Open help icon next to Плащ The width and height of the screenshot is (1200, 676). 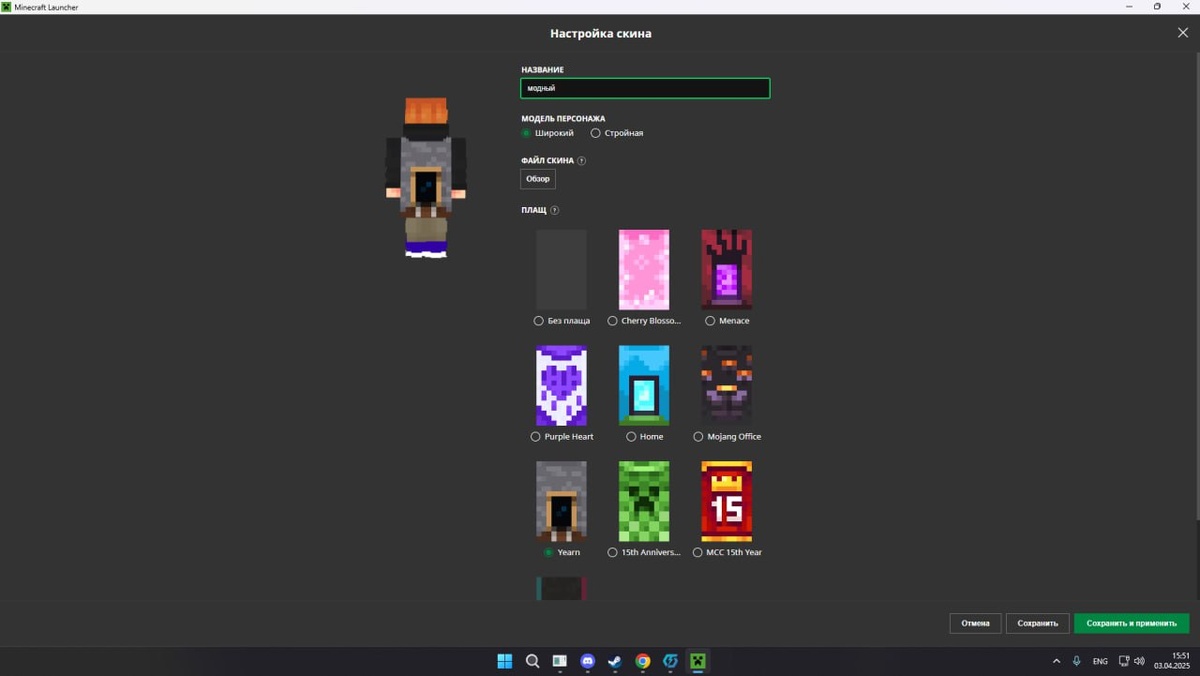click(x=554, y=210)
